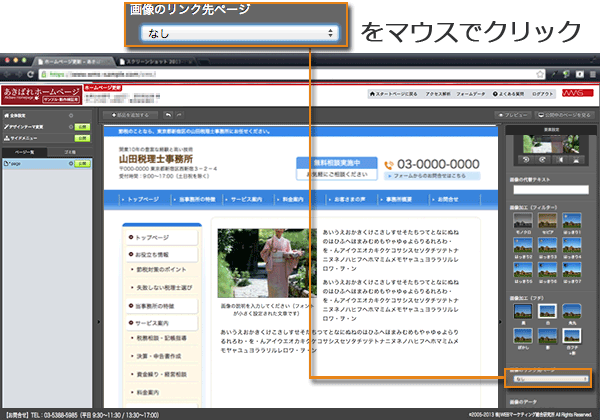
Task: Click the プレビュー button
Action: (517, 116)
